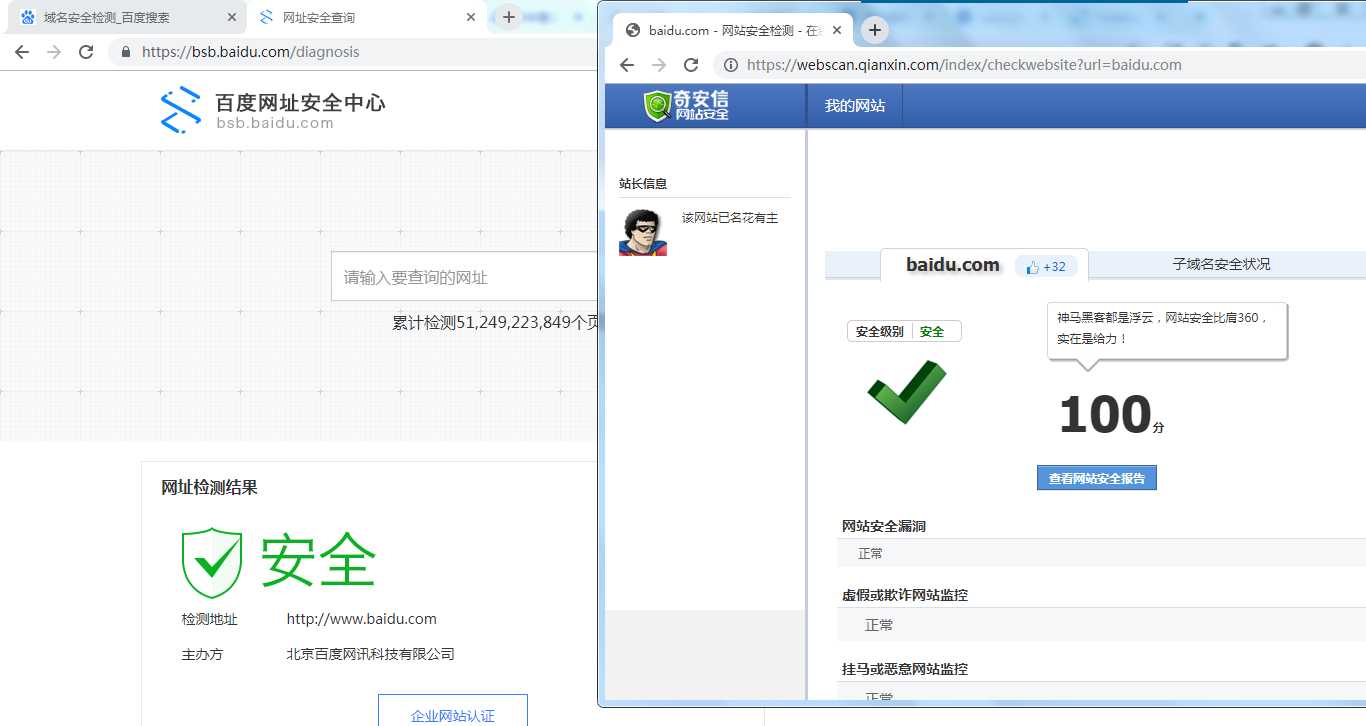The image size is (1366, 726).
Task: Click 挂马或恶意网站监控 heading
Action: pyautogui.click(x=905, y=669)
